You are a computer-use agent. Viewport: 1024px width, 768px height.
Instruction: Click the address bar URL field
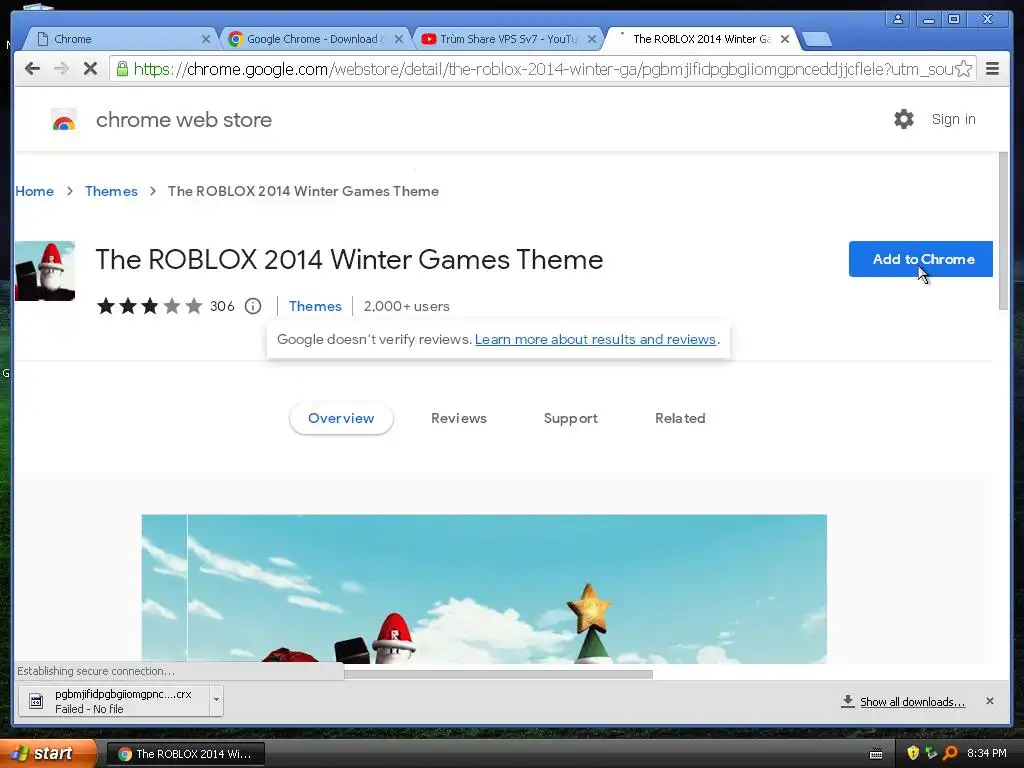click(542, 69)
